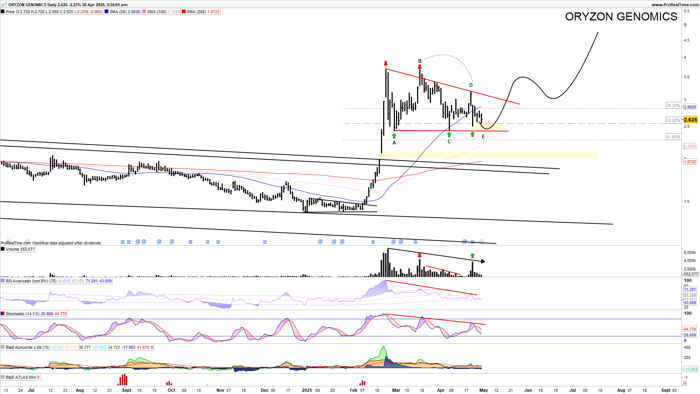This screenshot has height=394, width=700.
Task: Click the yellow 2.625 current price tag
Action: coord(690,120)
